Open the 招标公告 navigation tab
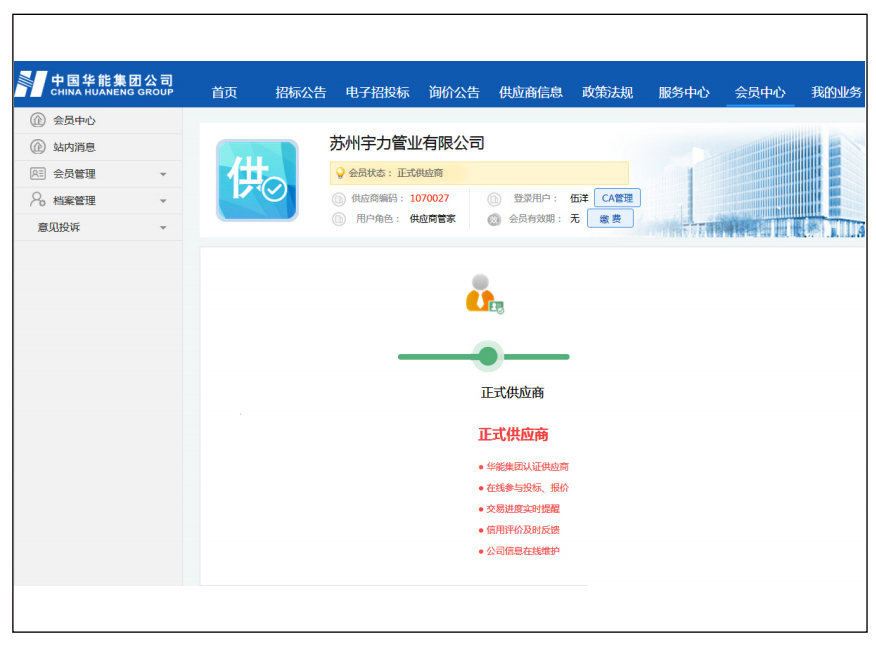 click(x=301, y=92)
